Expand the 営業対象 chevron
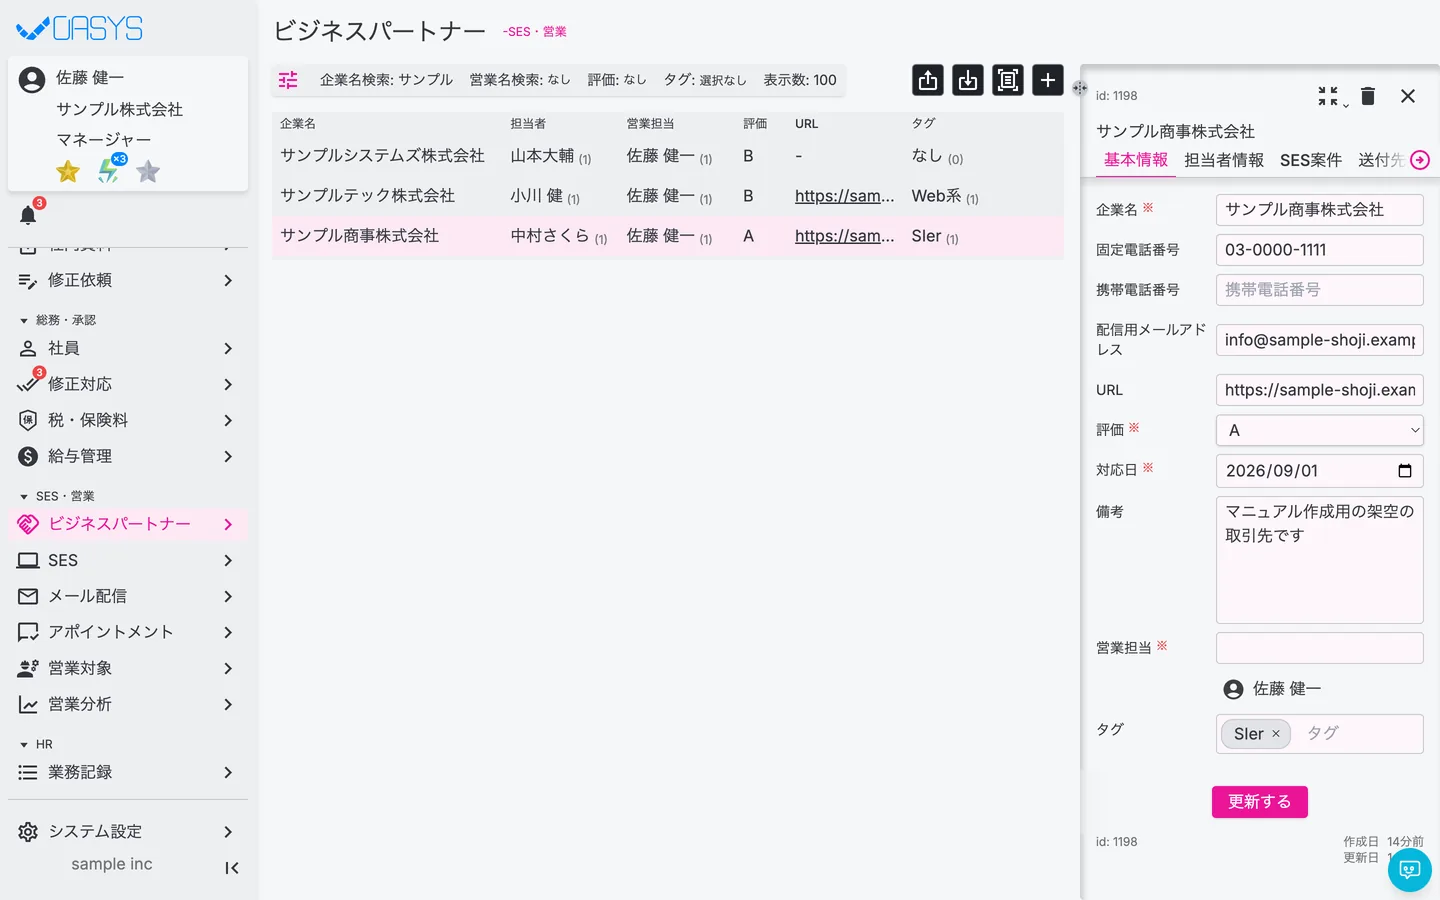The height and width of the screenshot is (900, 1440). click(x=228, y=668)
